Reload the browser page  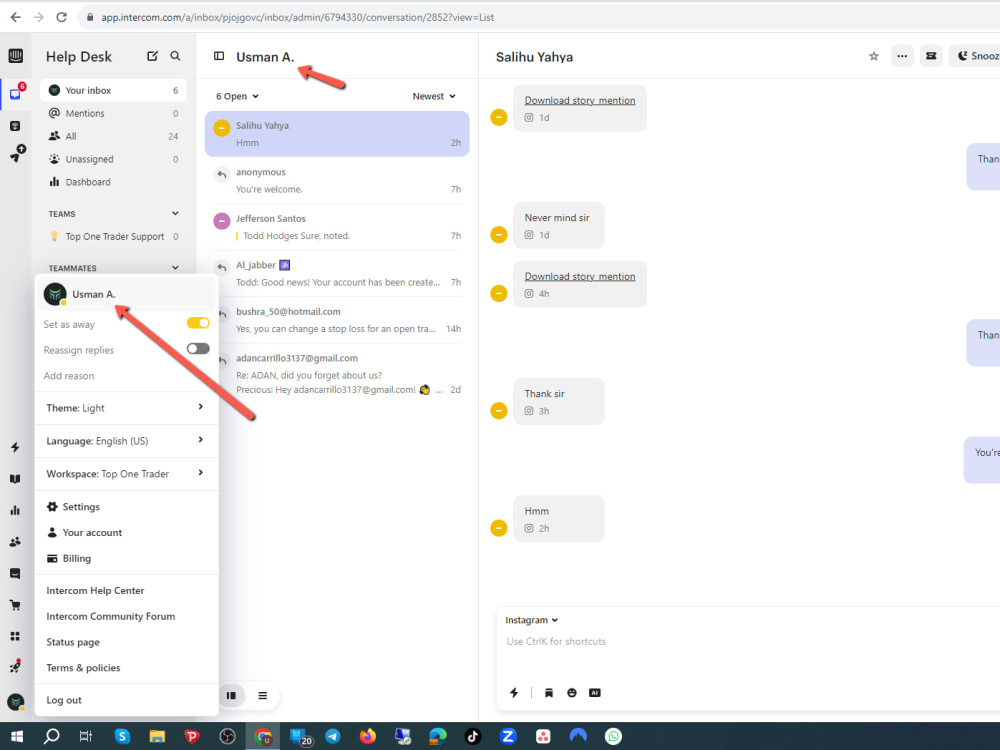coord(61,17)
